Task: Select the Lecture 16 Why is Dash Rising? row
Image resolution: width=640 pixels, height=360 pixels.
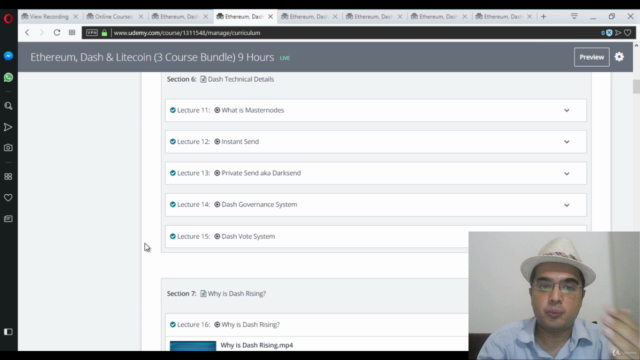Action: point(317,324)
